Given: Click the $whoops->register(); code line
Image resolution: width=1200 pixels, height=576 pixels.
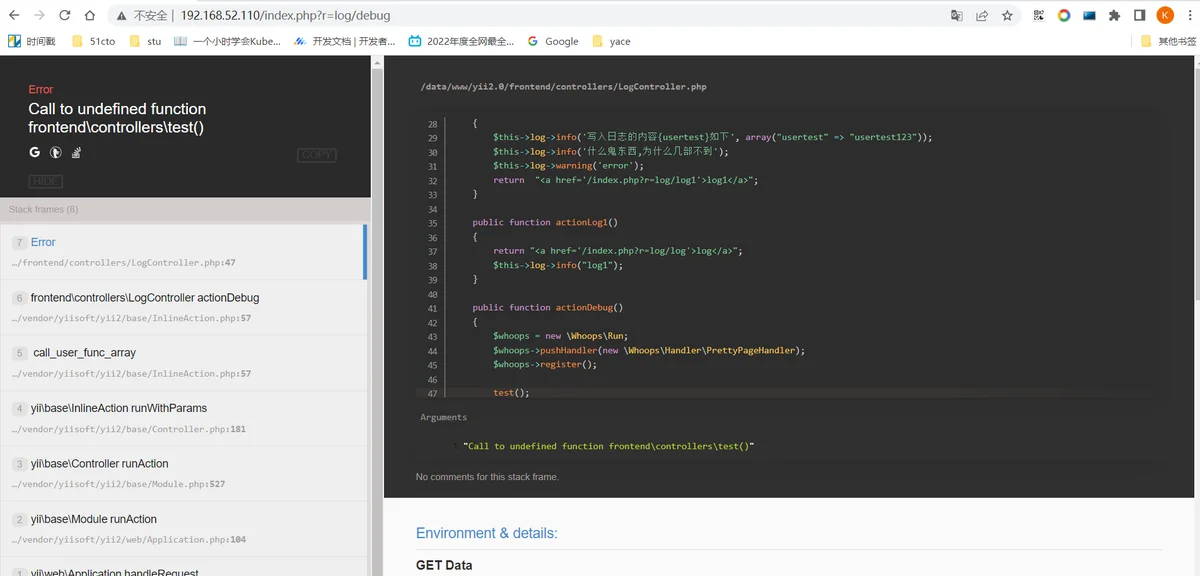Looking at the screenshot, I should [x=545, y=365].
